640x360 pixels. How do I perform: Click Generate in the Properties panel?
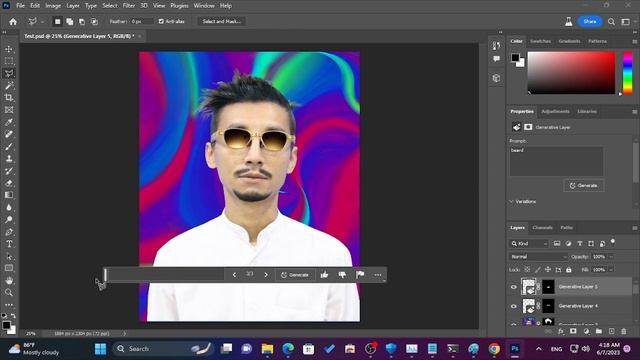click(584, 186)
